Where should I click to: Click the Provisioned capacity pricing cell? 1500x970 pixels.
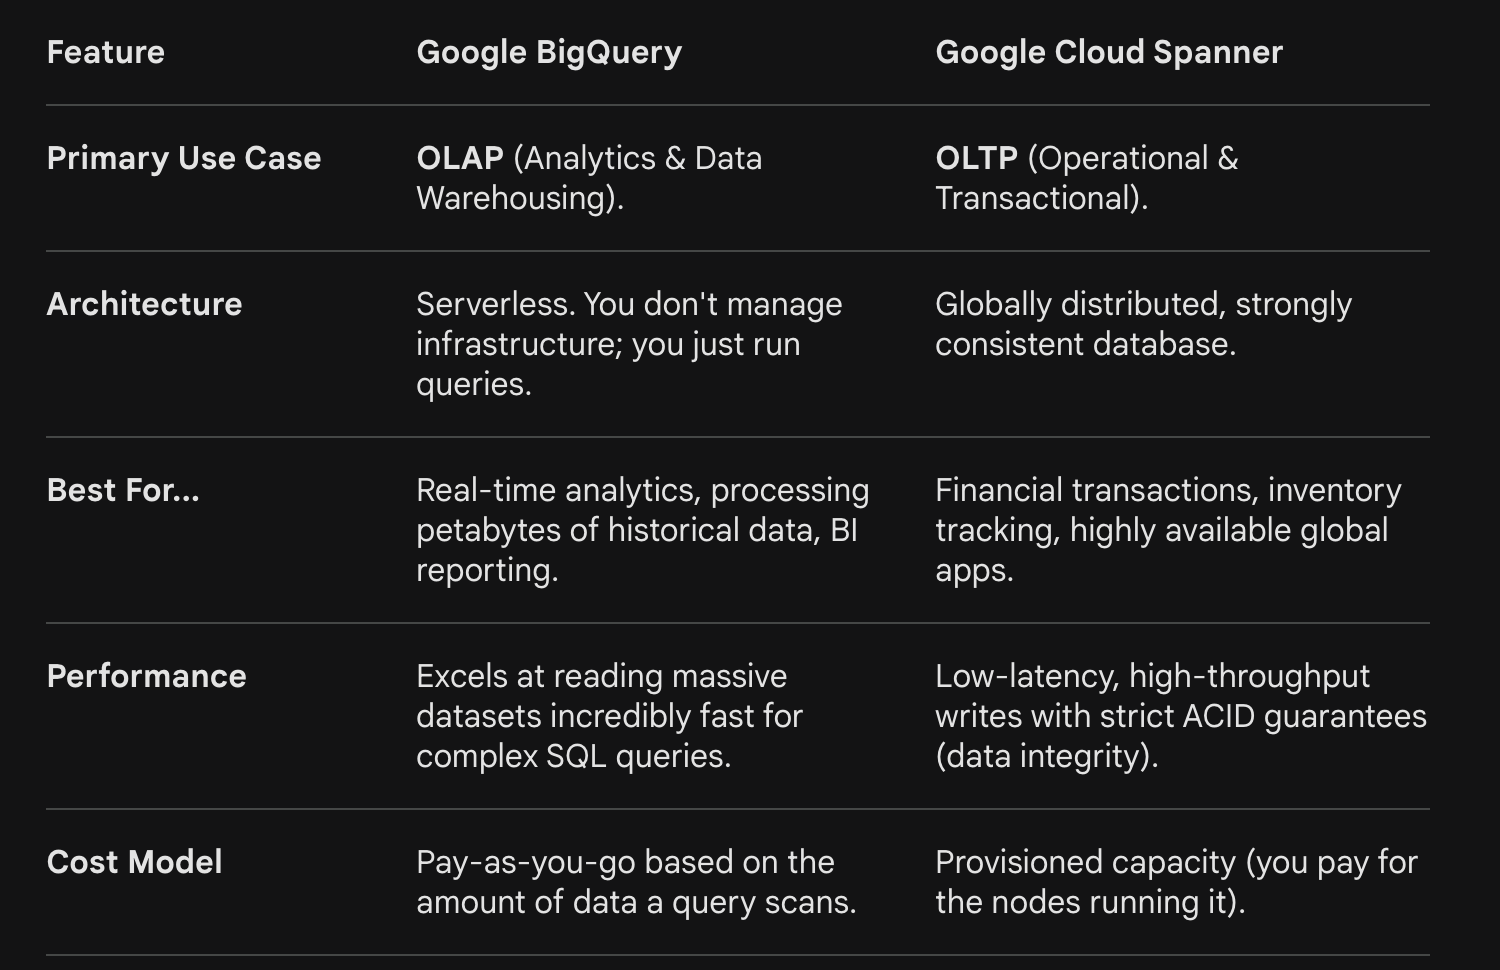point(1176,882)
